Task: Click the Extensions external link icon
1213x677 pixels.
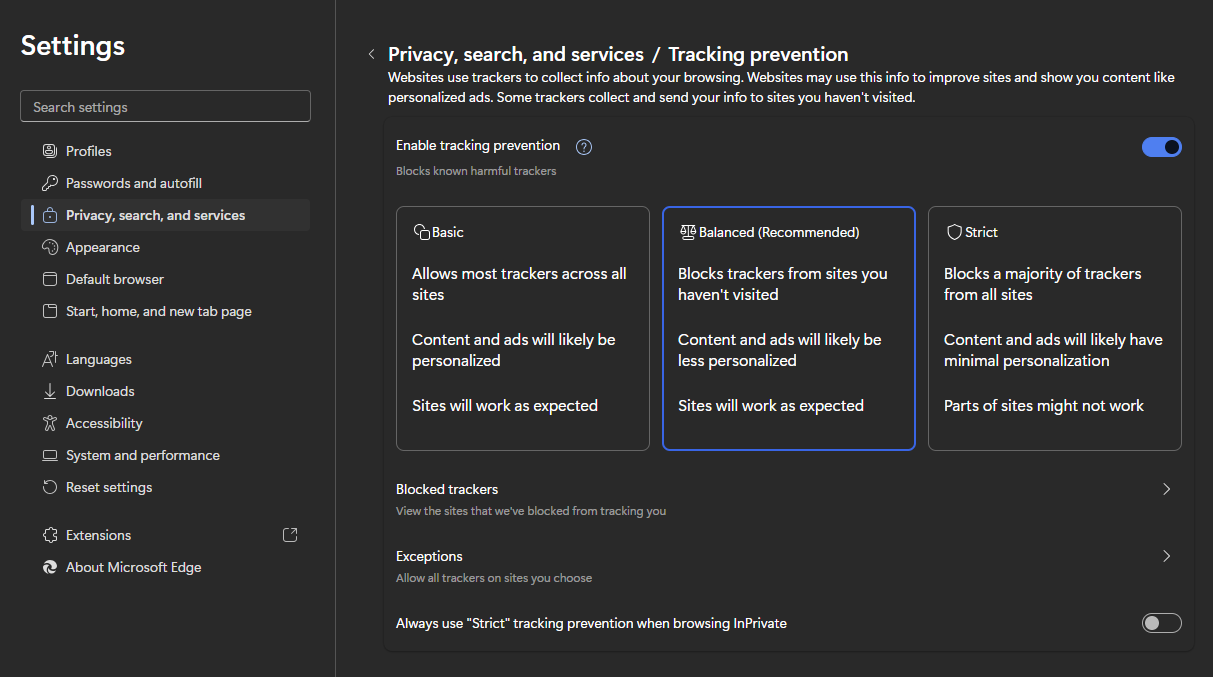Action: [290, 535]
